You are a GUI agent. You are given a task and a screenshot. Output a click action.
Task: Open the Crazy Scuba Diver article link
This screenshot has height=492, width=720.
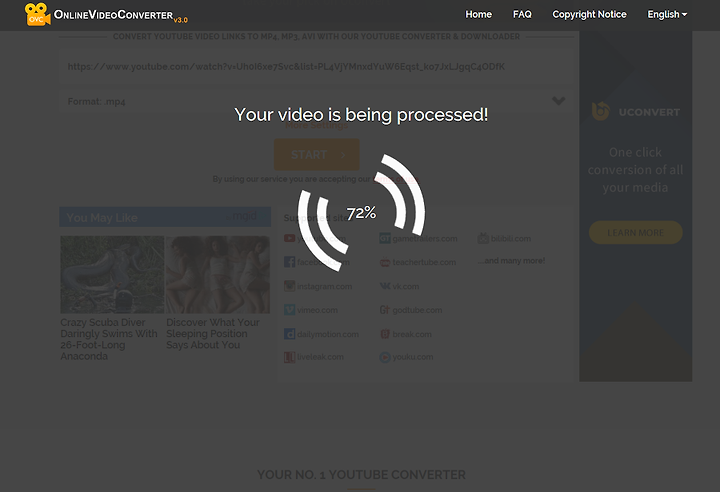coord(109,339)
